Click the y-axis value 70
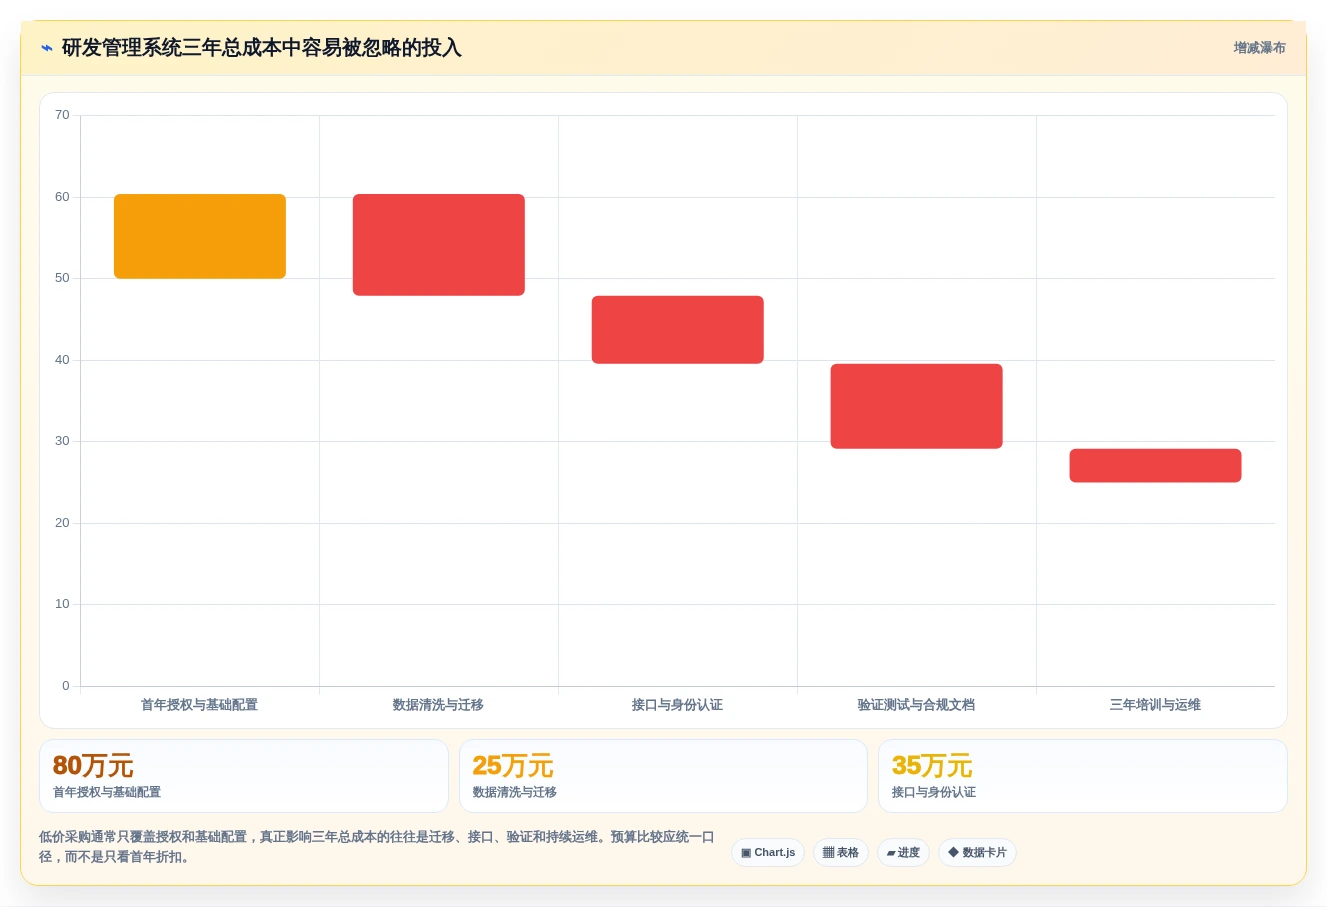Viewport: 1327px width, 907px height. (x=62, y=115)
